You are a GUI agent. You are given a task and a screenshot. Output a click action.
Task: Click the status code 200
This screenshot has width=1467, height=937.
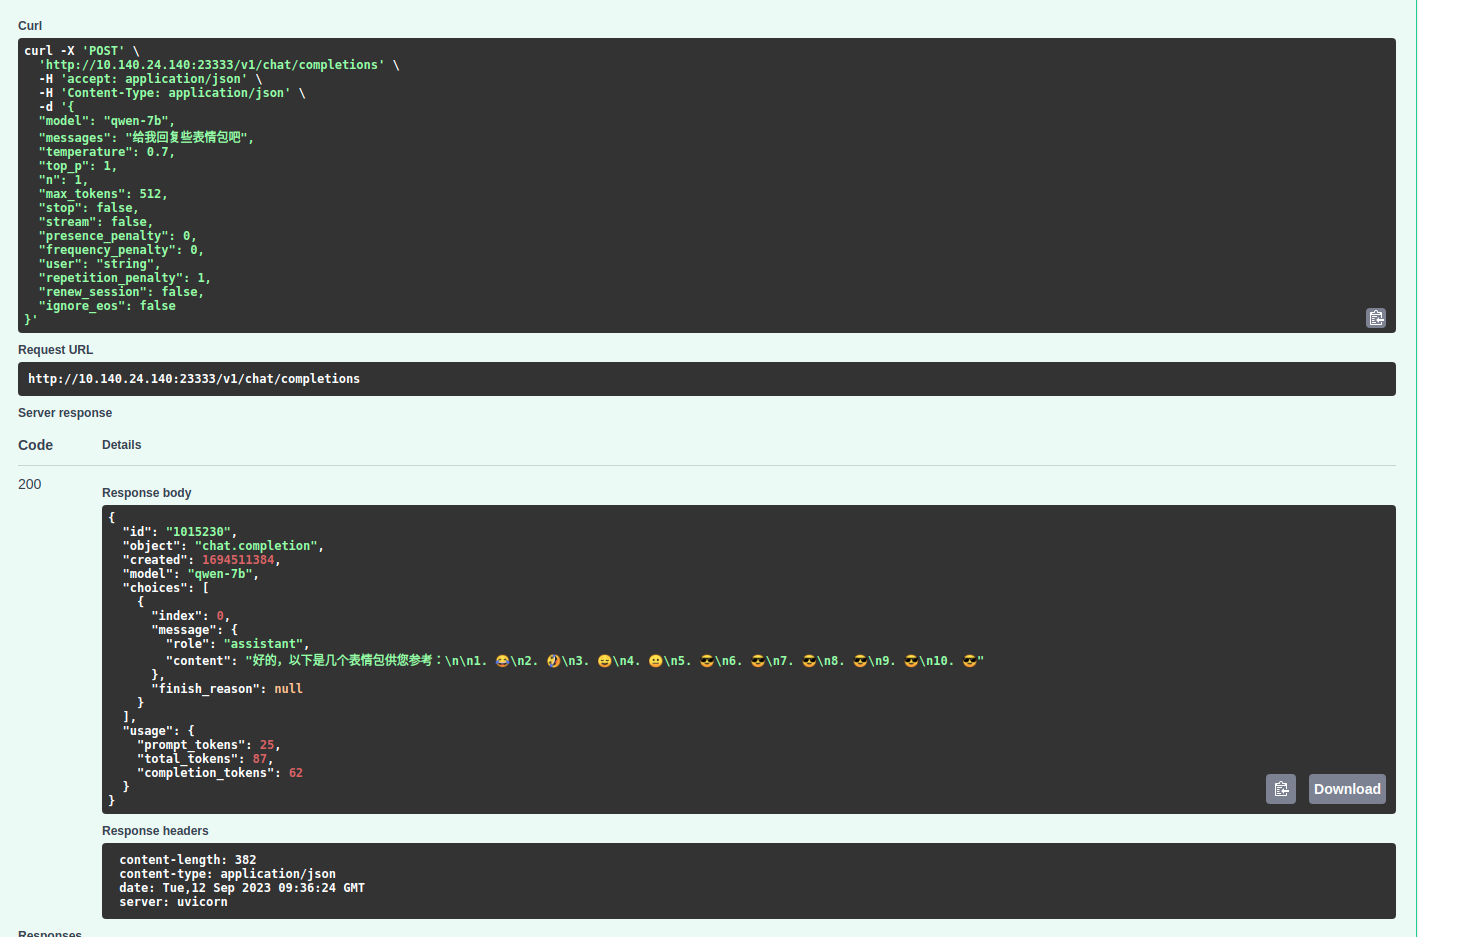pyautogui.click(x=29, y=484)
